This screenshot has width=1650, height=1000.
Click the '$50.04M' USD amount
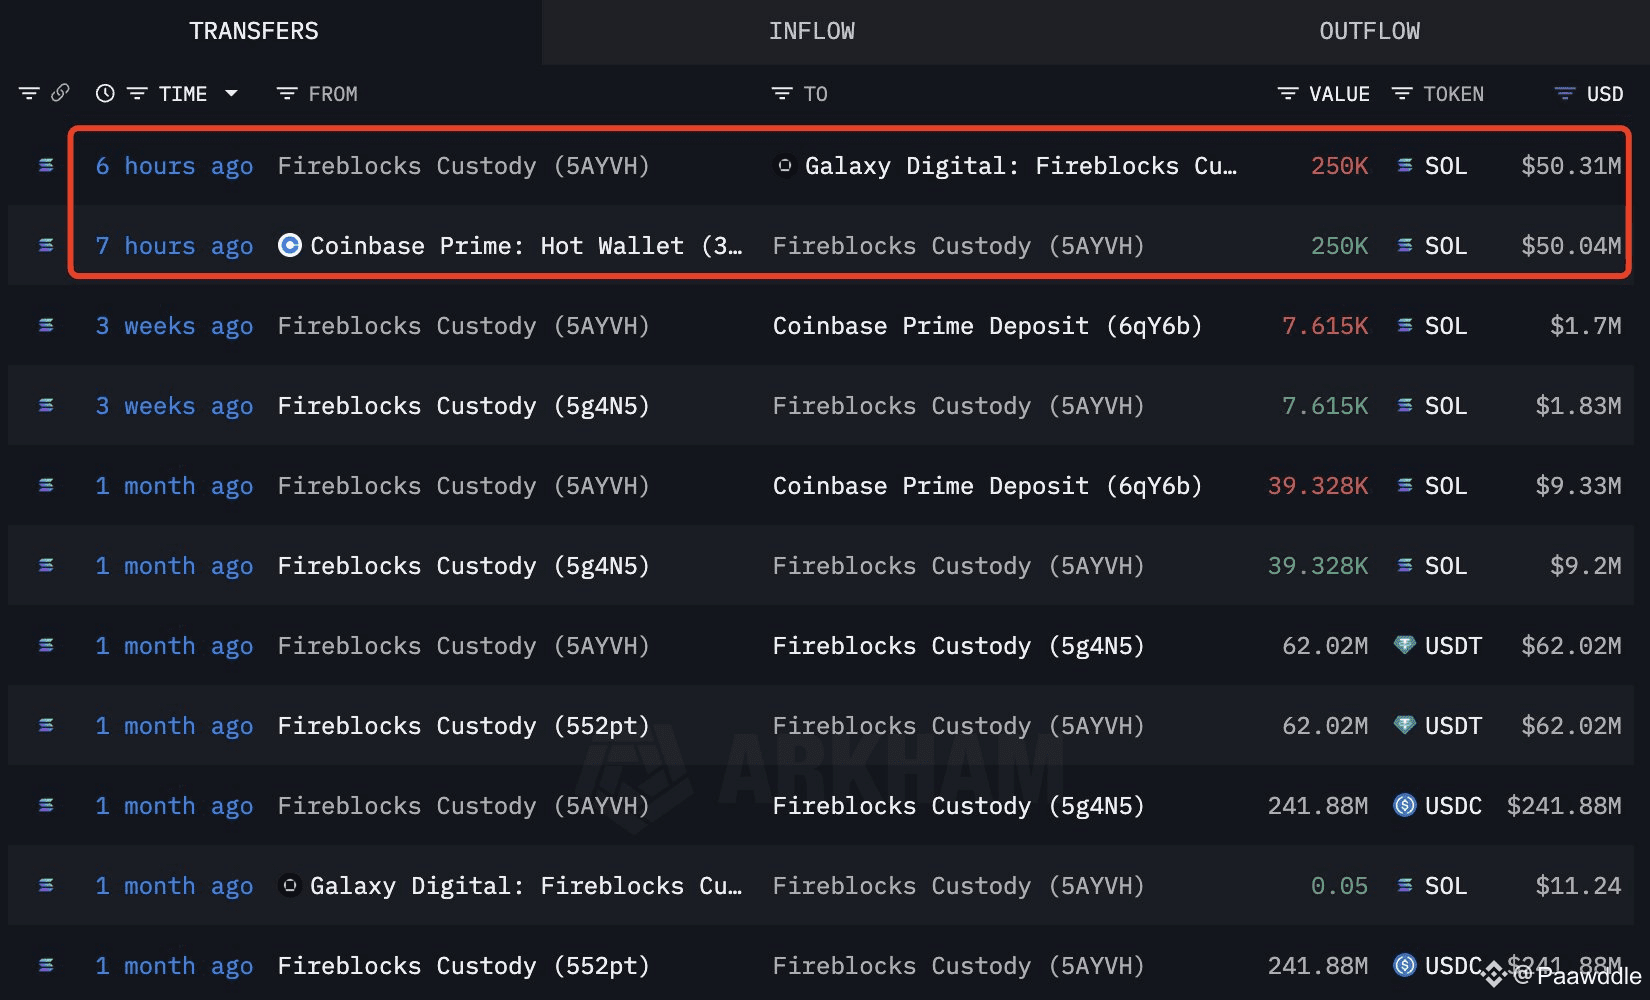pos(1571,246)
